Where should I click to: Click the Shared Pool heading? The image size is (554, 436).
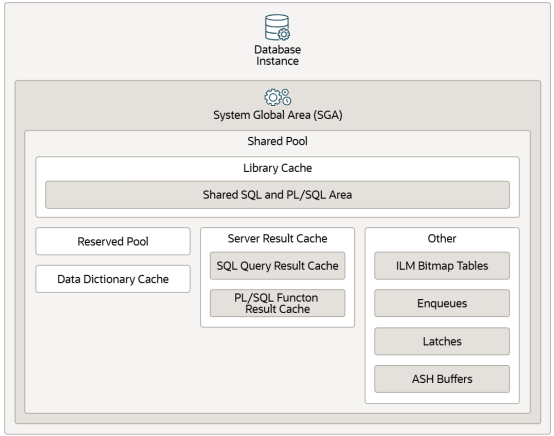coord(277,141)
